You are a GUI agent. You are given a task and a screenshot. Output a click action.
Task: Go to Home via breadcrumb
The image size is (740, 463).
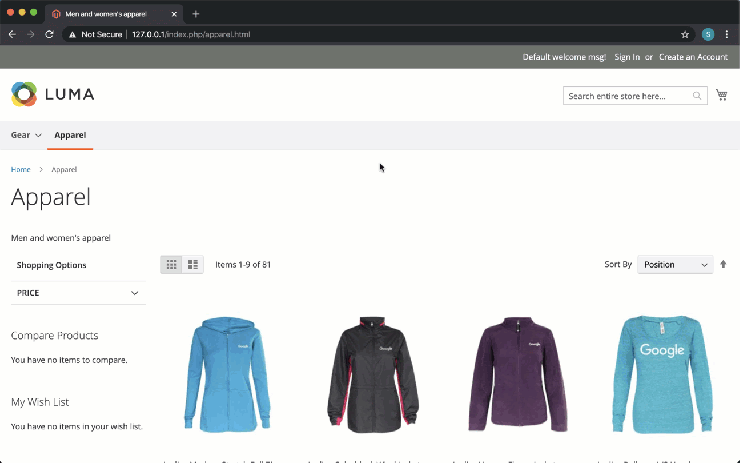[20, 170]
